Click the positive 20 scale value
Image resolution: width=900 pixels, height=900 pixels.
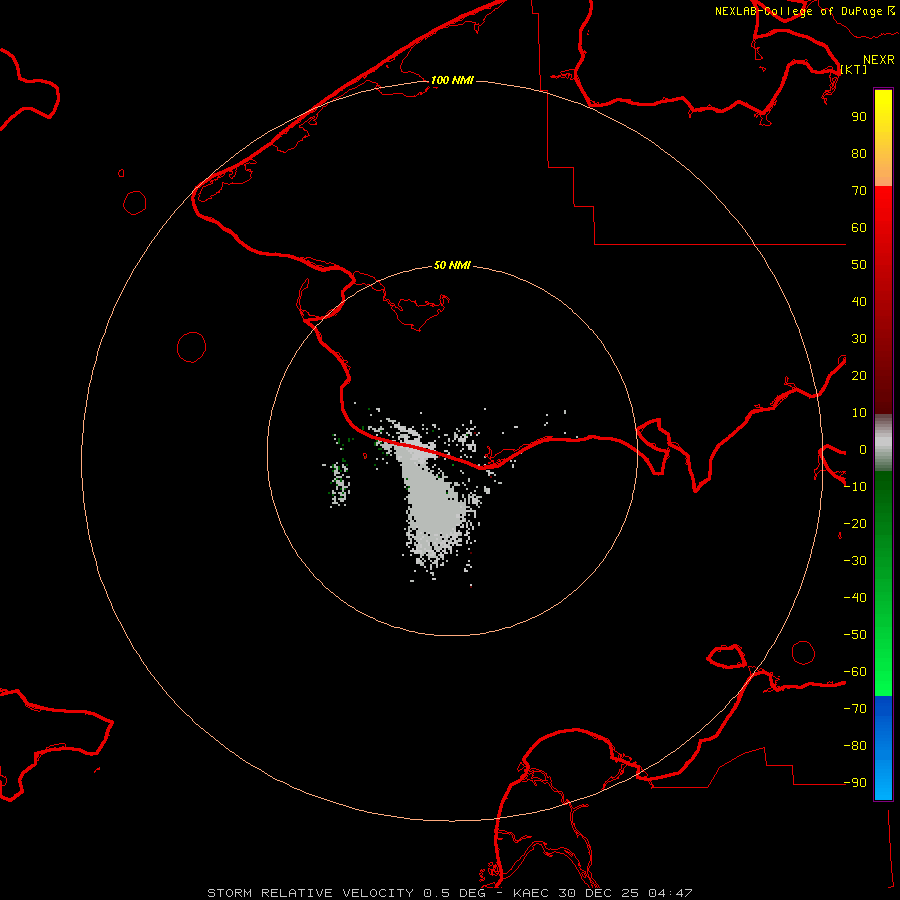(859, 375)
